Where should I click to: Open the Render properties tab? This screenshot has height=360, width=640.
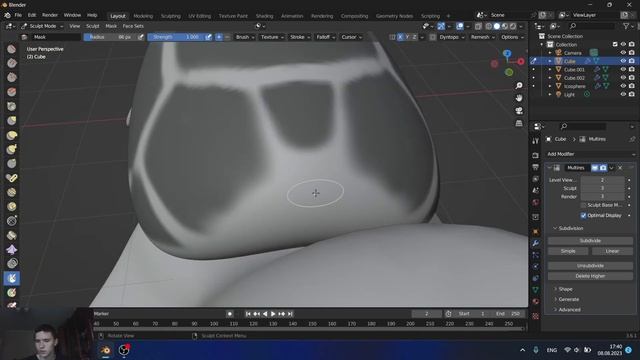[536, 156]
